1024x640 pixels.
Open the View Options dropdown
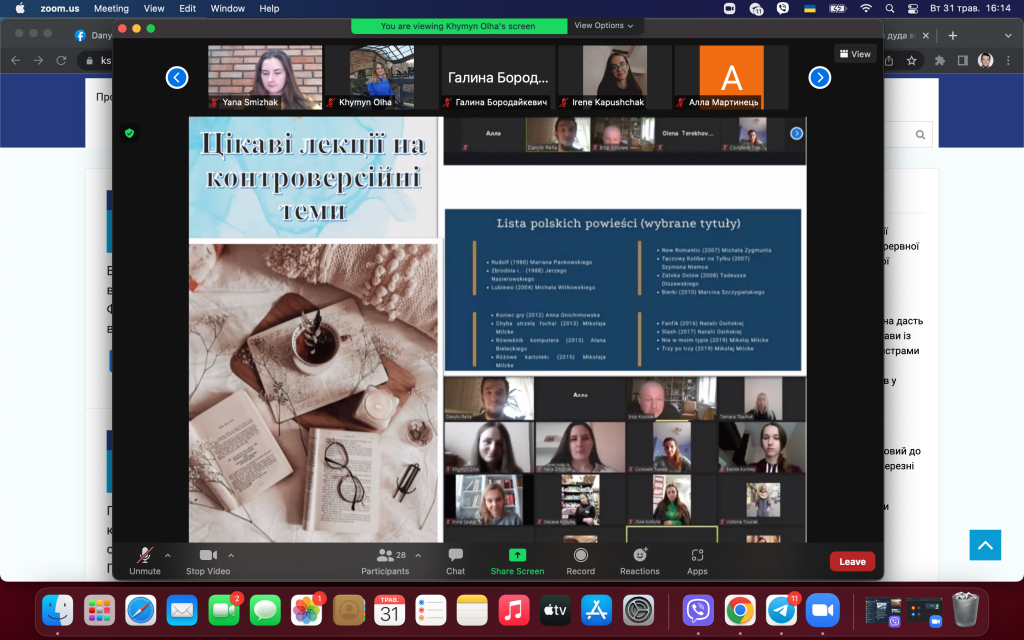603,25
